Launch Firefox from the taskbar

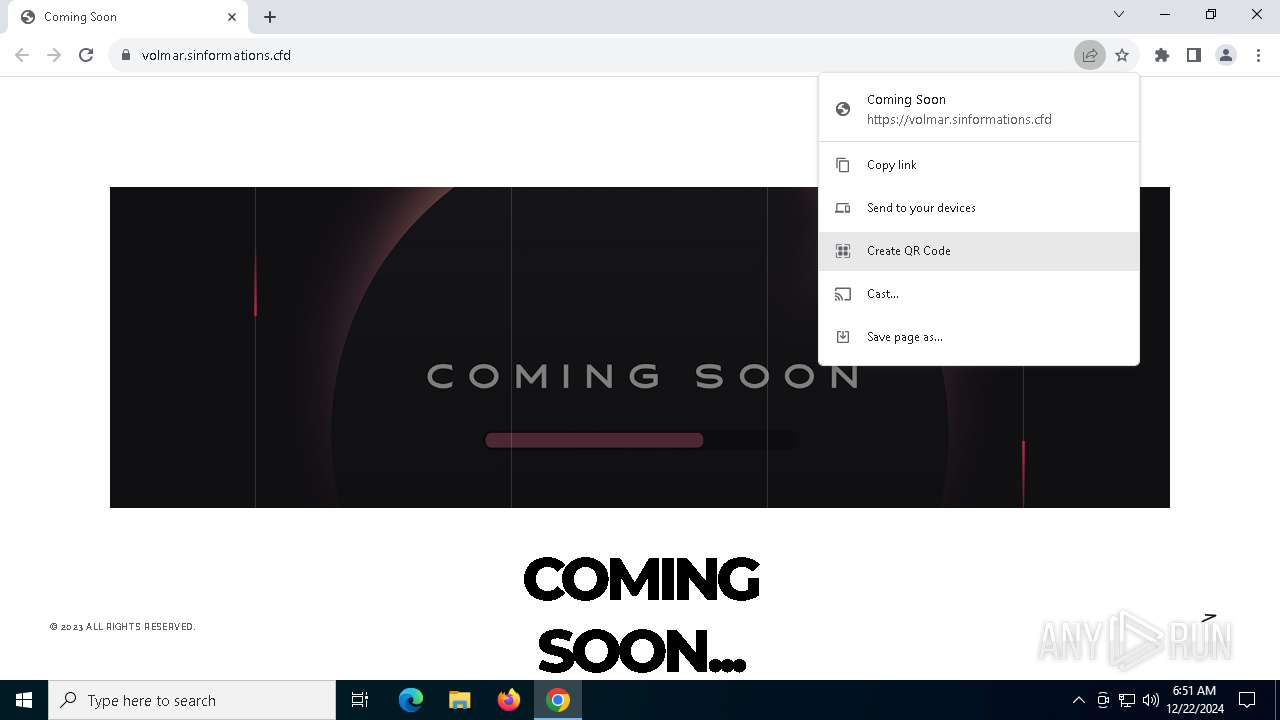point(509,700)
